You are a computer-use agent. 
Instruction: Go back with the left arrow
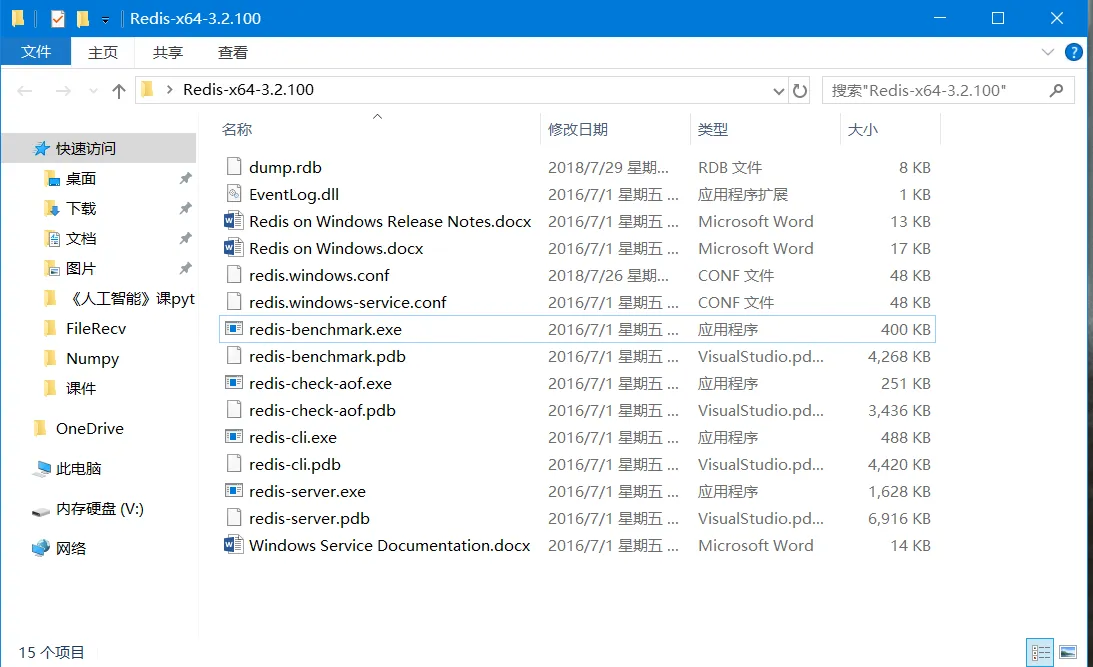[x=25, y=91]
